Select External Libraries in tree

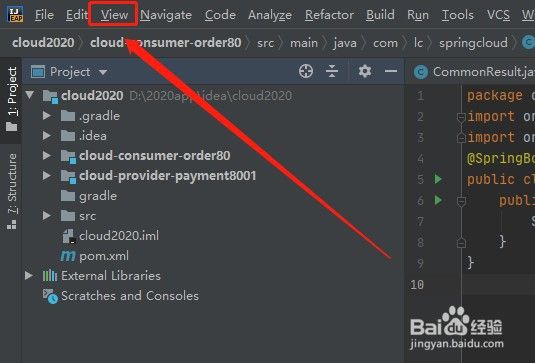[111, 276]
